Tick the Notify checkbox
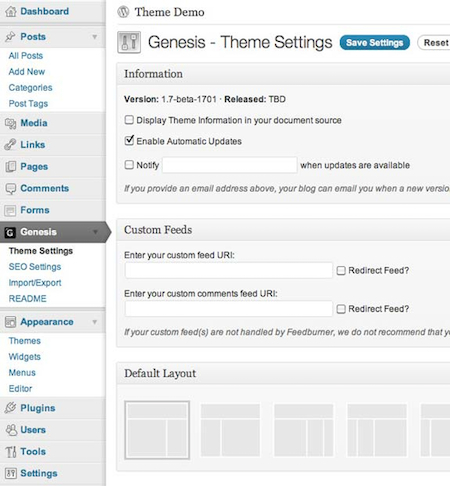Viewport: 450px width, 486px height. pos(129,165)
